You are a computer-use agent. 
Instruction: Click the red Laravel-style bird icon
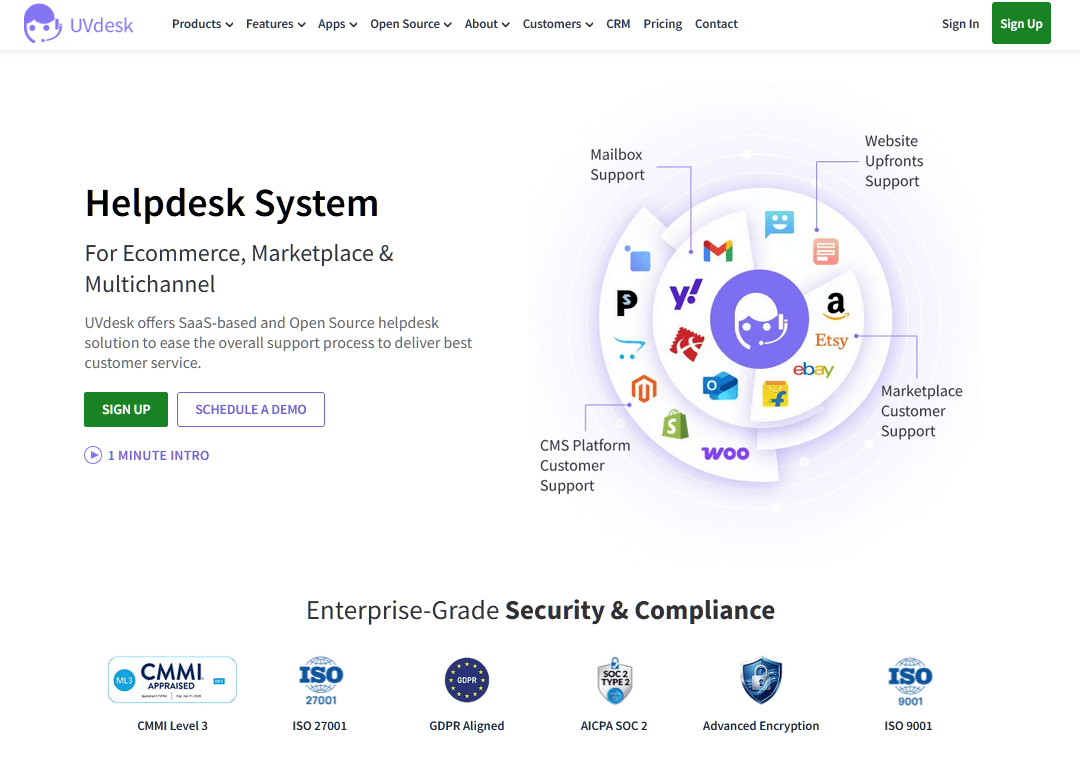(687, 344)
